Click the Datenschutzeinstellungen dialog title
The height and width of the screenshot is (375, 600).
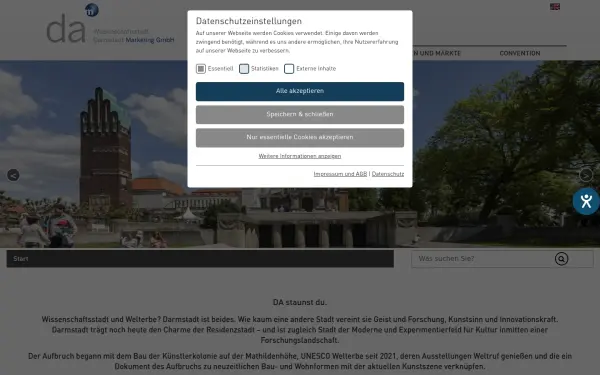tap(249, 21)
